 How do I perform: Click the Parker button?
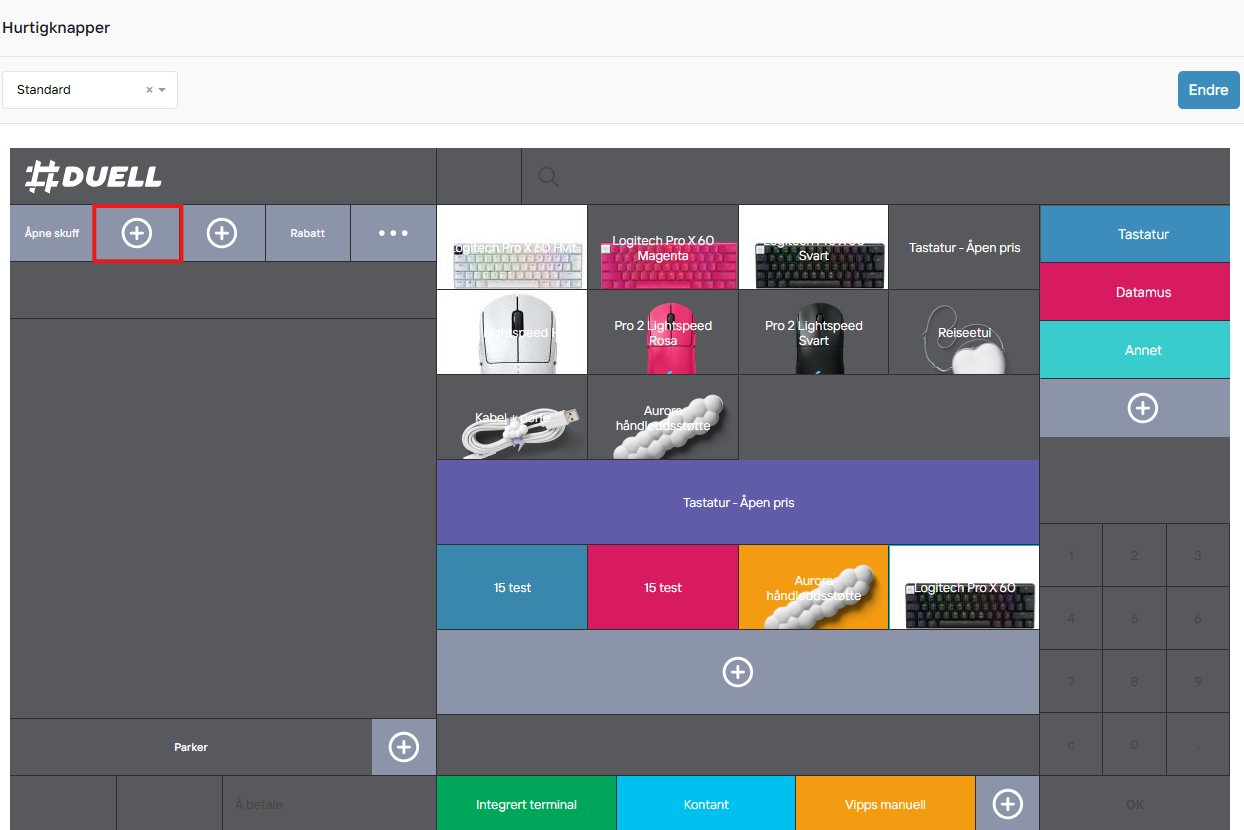[191, 747]
